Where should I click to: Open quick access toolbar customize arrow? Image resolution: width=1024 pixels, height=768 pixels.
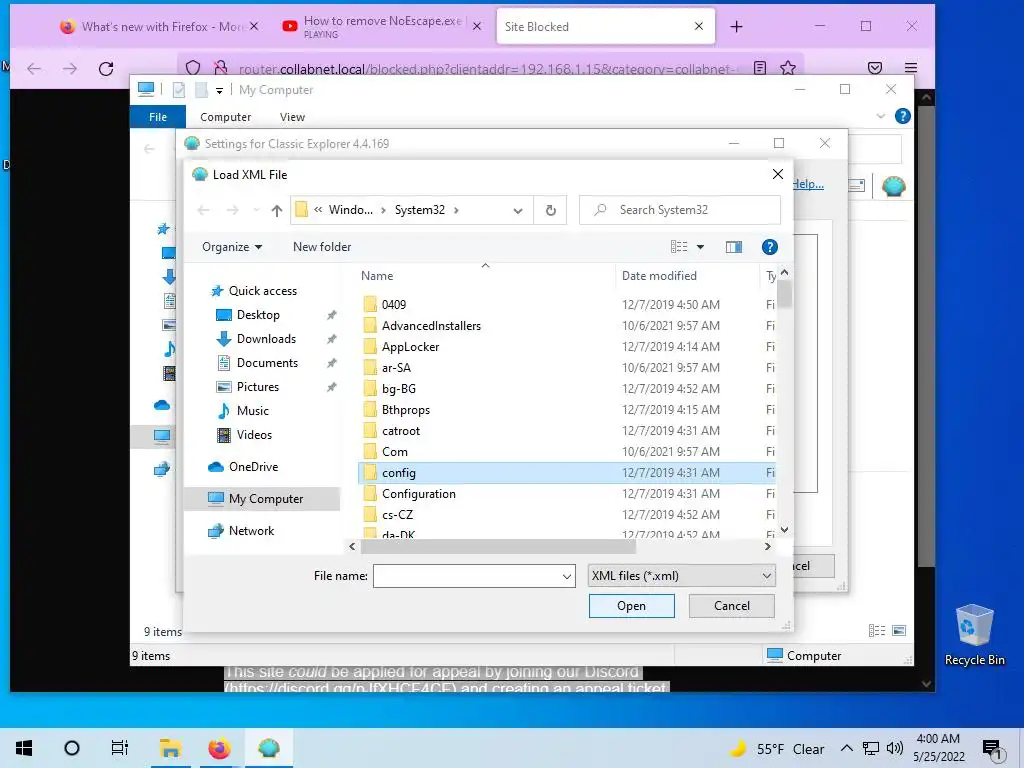(x=219, y=90)
